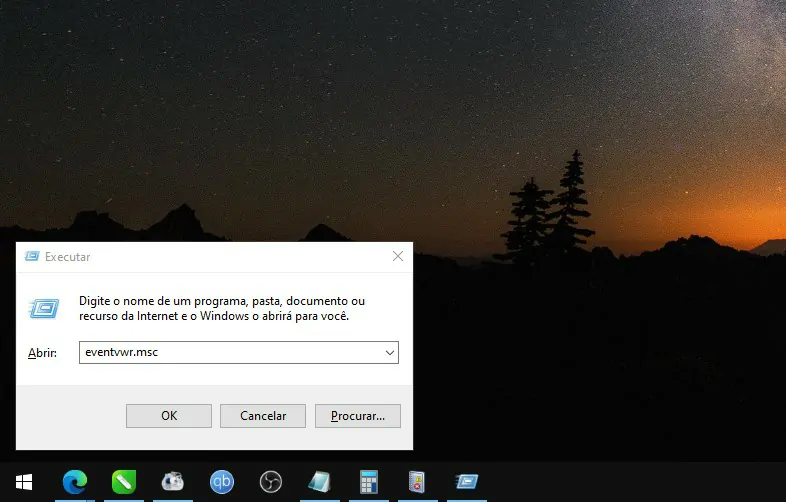This screenshot has height=502, width=786.
Task: Open file browser with Procurar button
Action: click(357, 416)
